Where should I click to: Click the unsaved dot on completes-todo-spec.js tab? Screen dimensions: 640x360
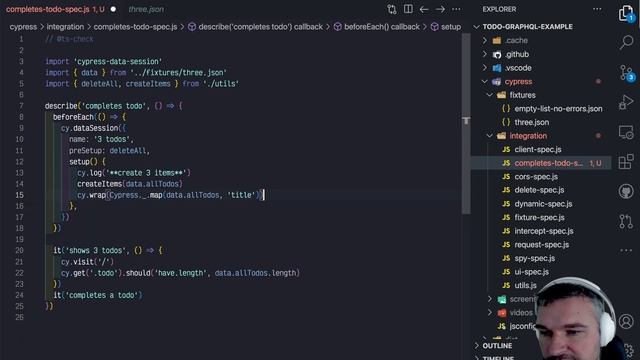click(113, 9)
